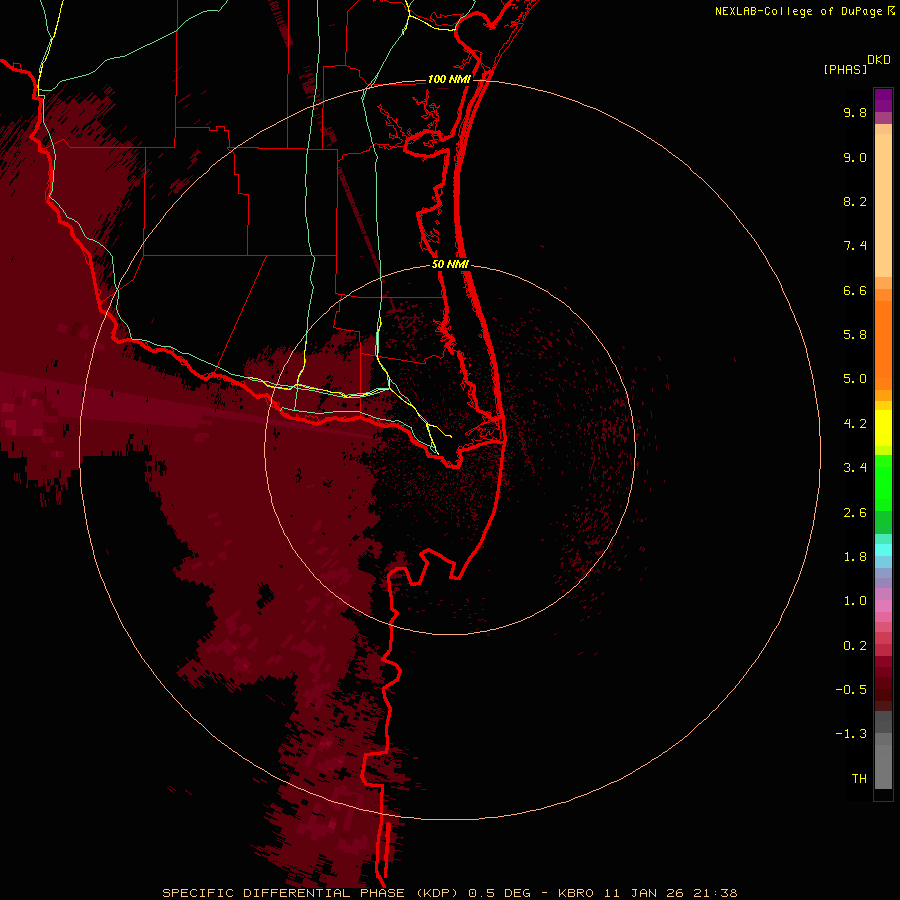Pick the pink band near 1.0
Screen dimensions: 900x900
(x=883, y=606)
